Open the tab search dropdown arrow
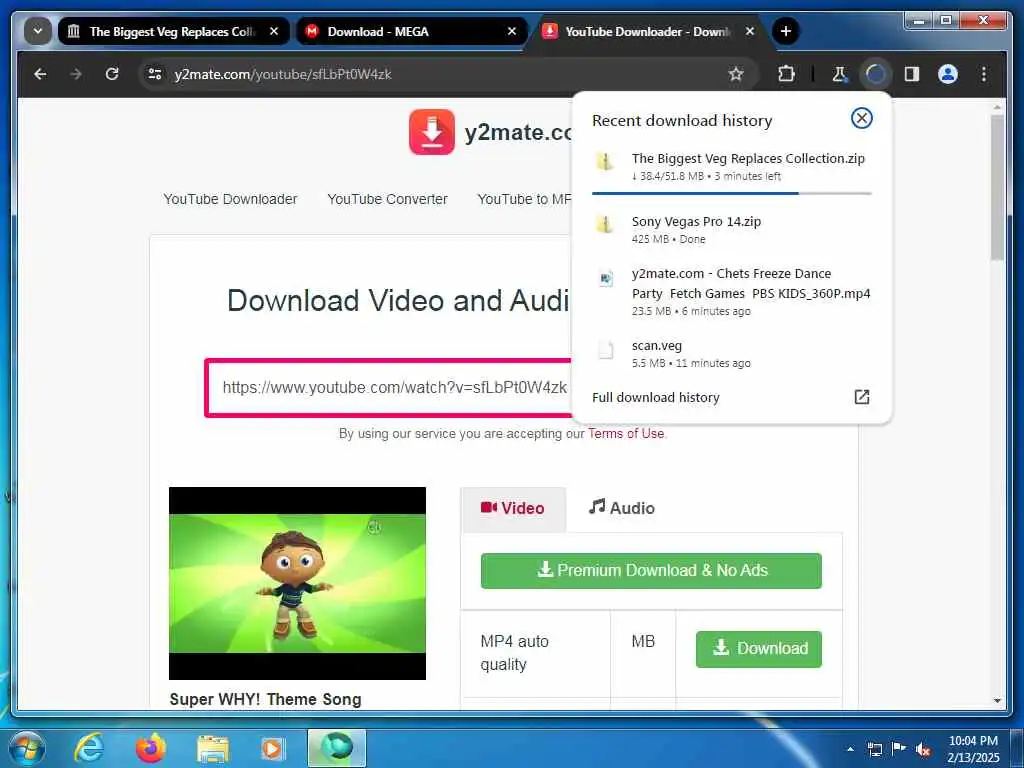 38,31
